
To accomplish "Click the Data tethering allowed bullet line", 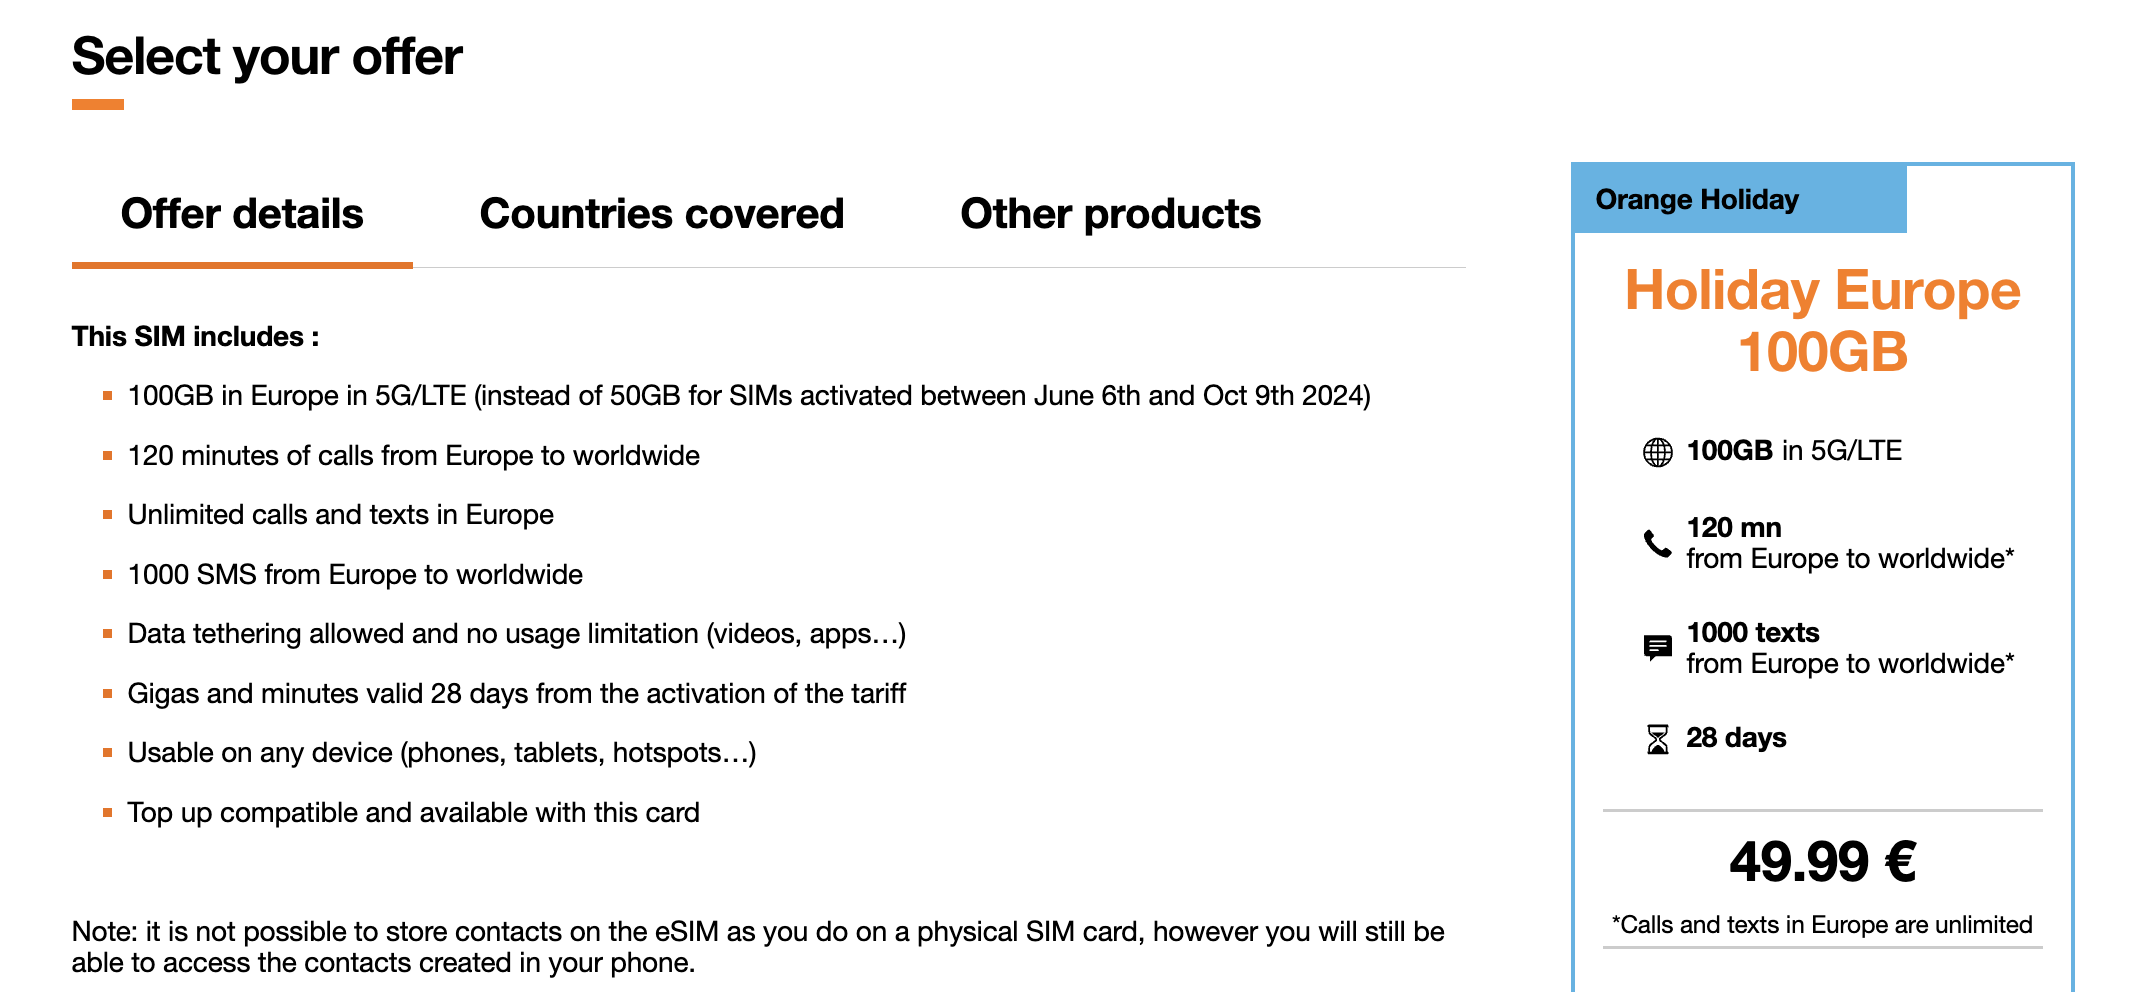I will [517, 634].
